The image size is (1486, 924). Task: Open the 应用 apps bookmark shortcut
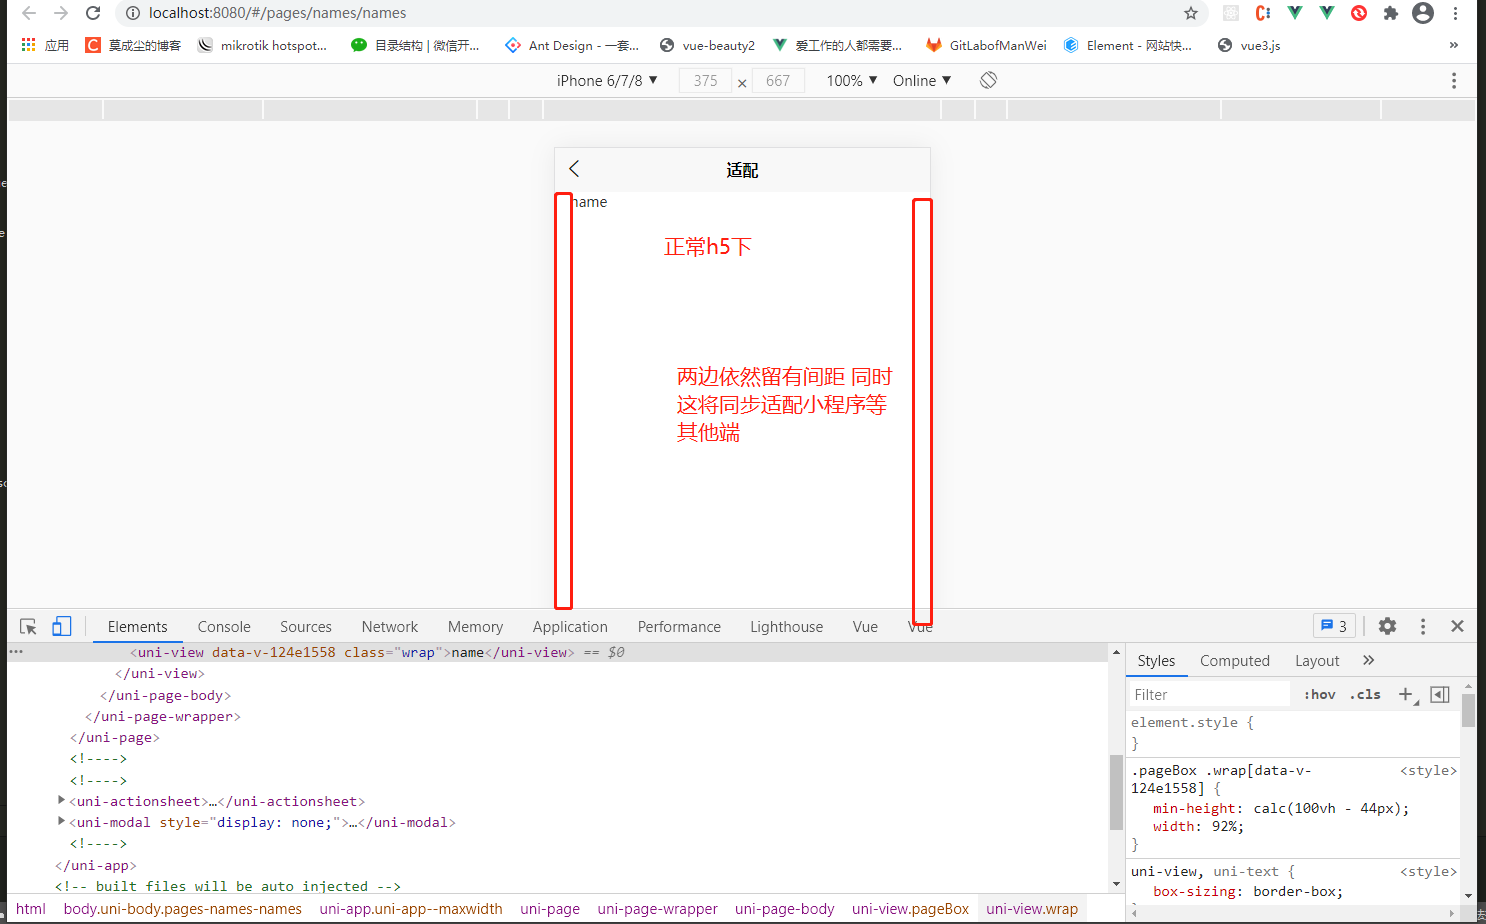click(45, 45)
